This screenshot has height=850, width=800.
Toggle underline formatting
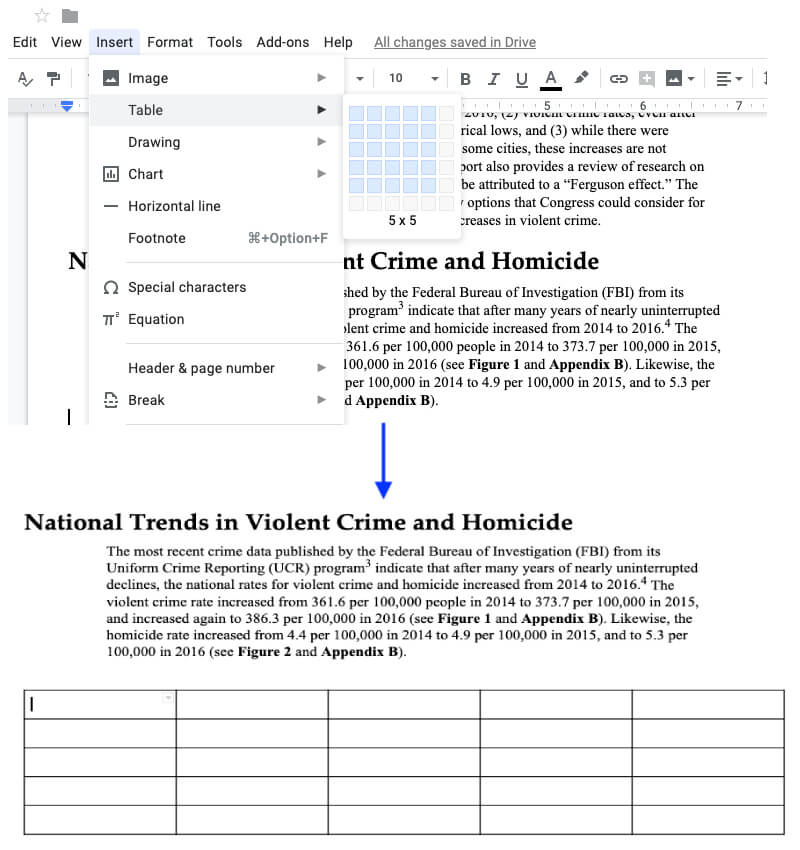click(x=521, y=78)
